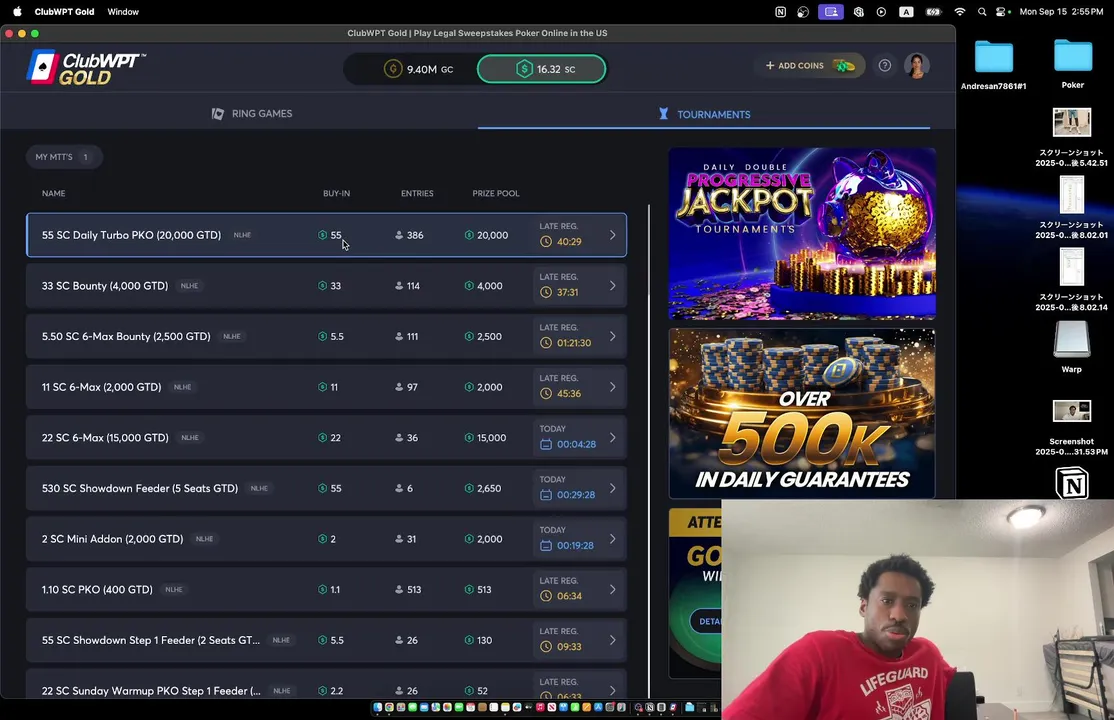Viewport: 1114px width, 720px height.
Task: Click the calendar icon beside 00:19:28
Action: (546, 546)
